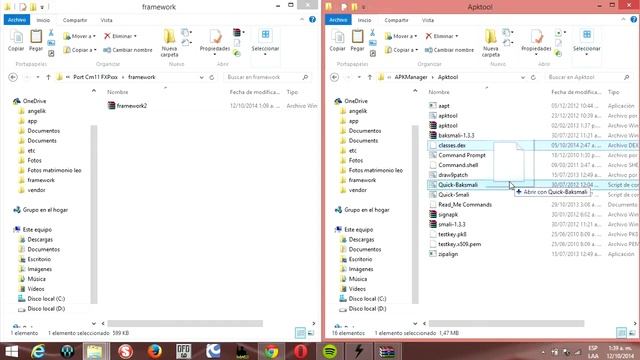Collapse the ribbon in framework window
This screenshot has width=640, height=360.
click(x=302, y=20)
